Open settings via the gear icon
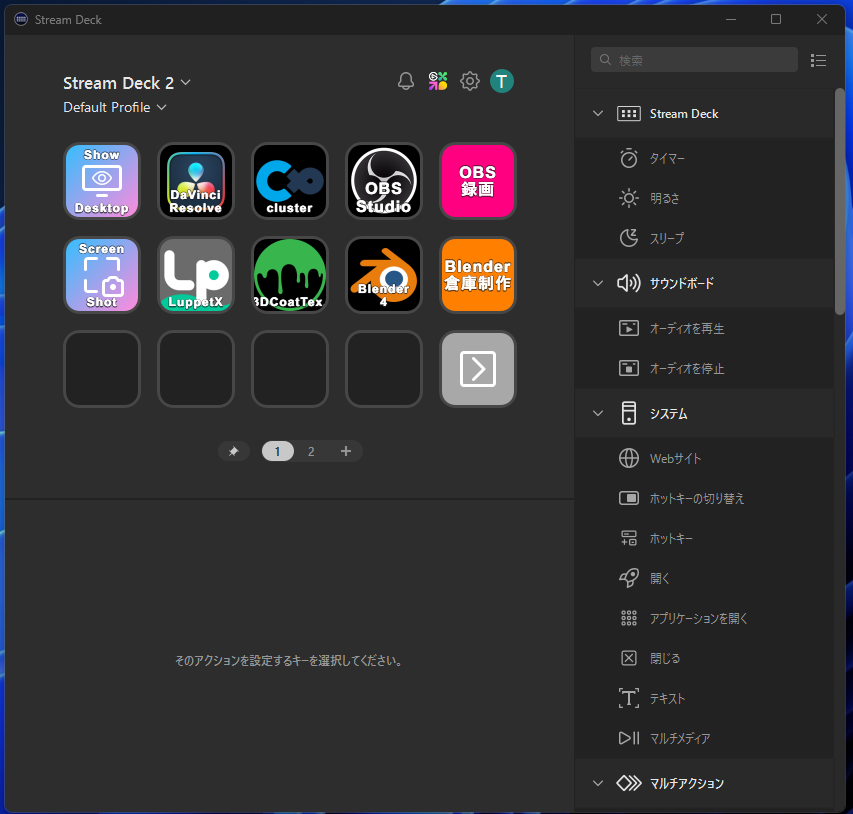 click(x=470, y=82)
